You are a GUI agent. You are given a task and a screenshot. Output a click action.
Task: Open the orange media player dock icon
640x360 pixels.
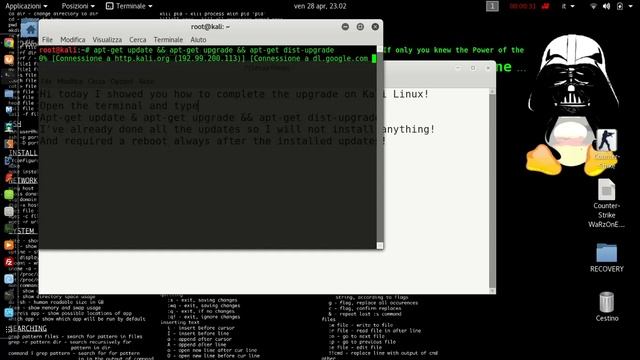9,245
